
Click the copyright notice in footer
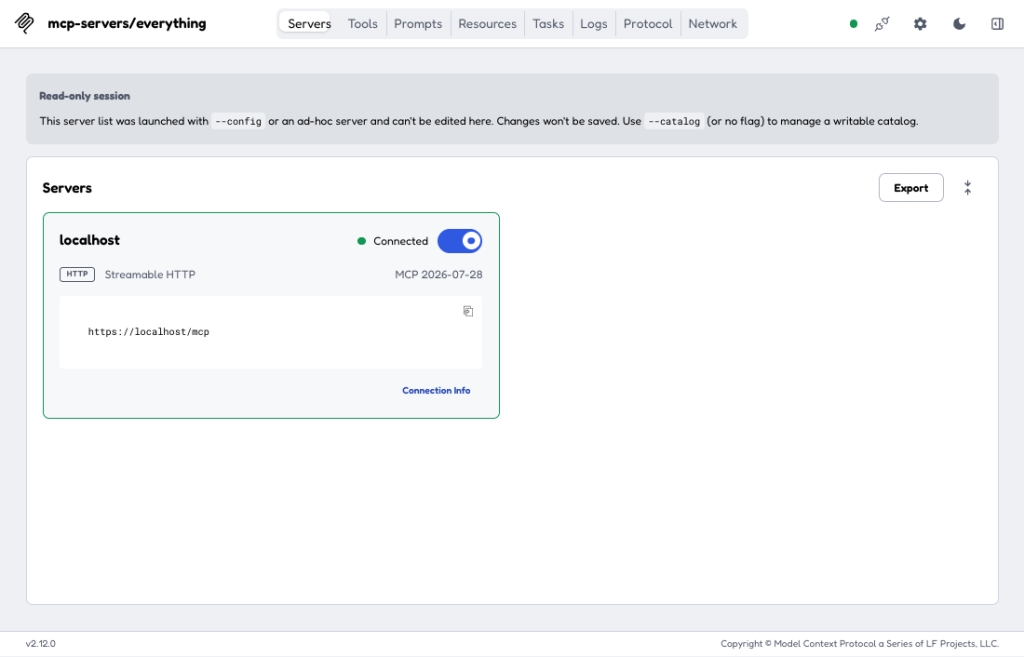(x=859, y=644)
